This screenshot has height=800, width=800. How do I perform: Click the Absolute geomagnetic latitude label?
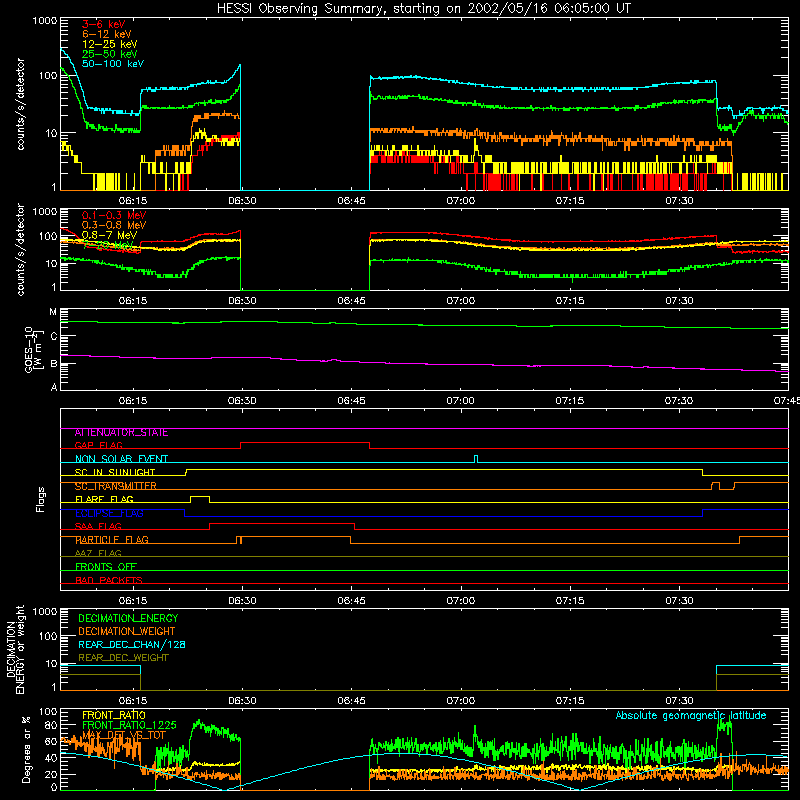pyautogui.click(x=691, y=716)
